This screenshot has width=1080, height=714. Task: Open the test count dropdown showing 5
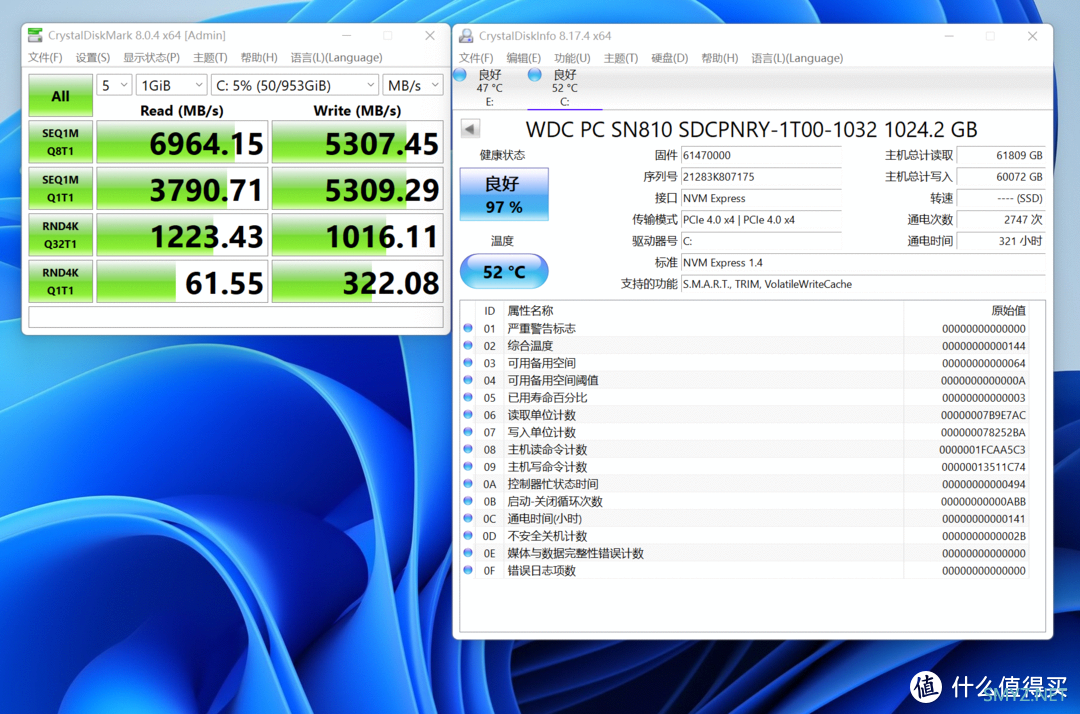[x=114, y=85]
